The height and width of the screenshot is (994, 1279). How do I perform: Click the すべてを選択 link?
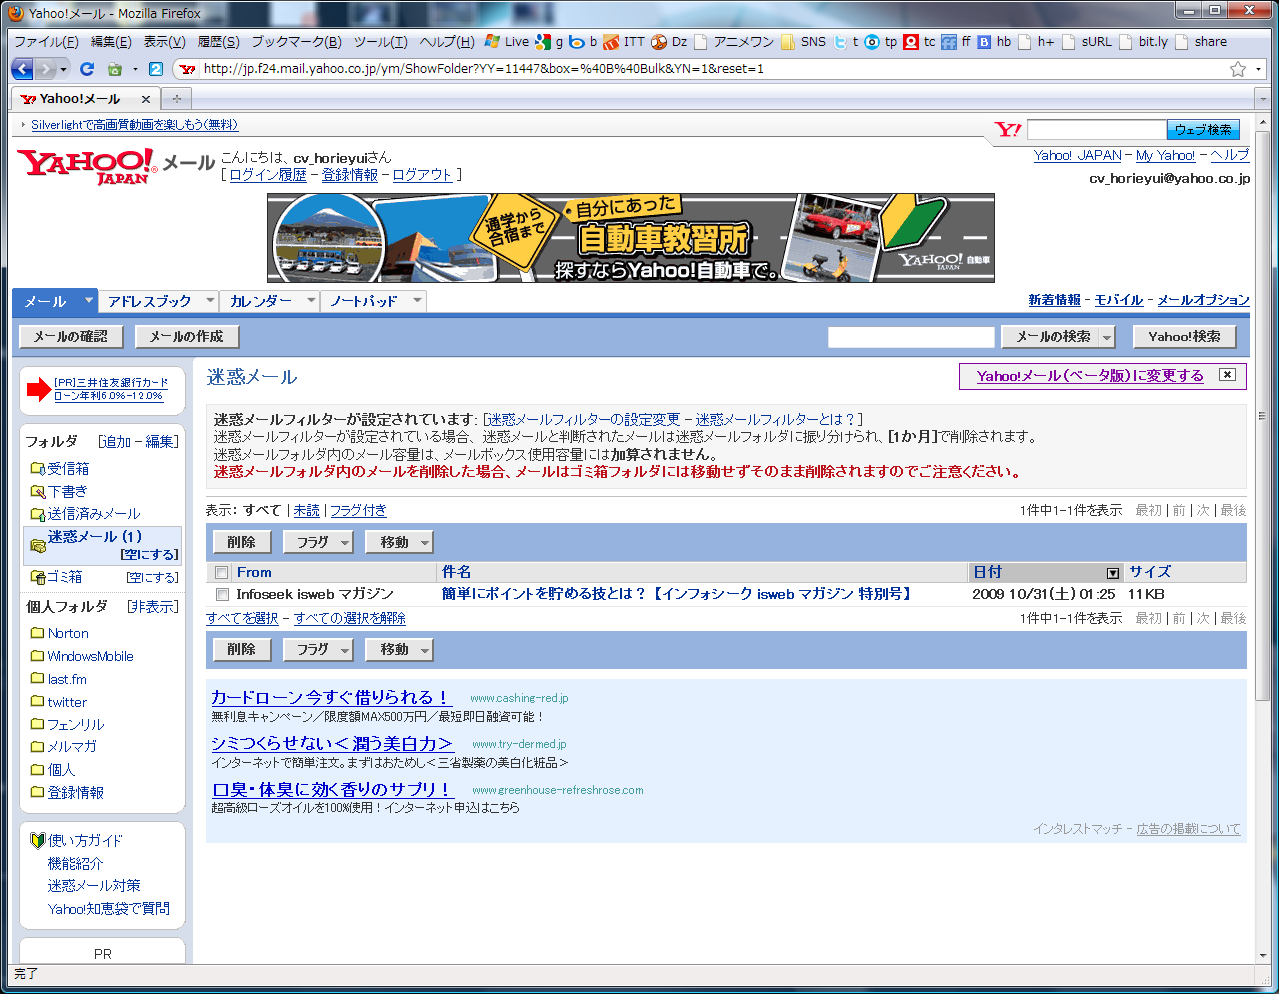click(x=242, y=619)
